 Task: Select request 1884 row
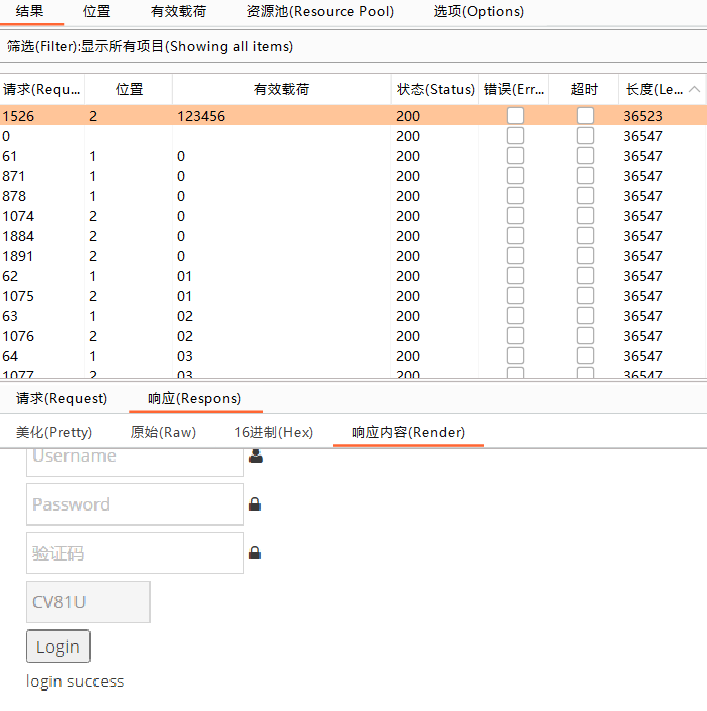[x=353, y=235]
